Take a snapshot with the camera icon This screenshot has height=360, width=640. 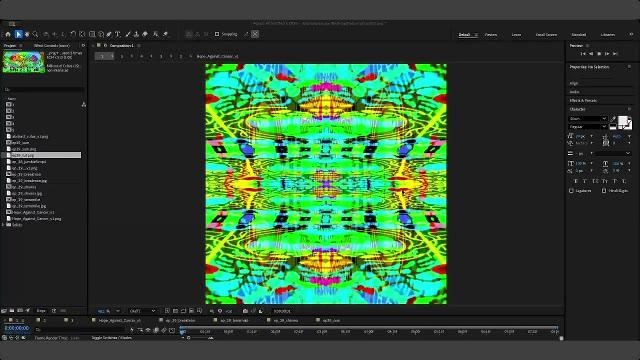point(245,311)
